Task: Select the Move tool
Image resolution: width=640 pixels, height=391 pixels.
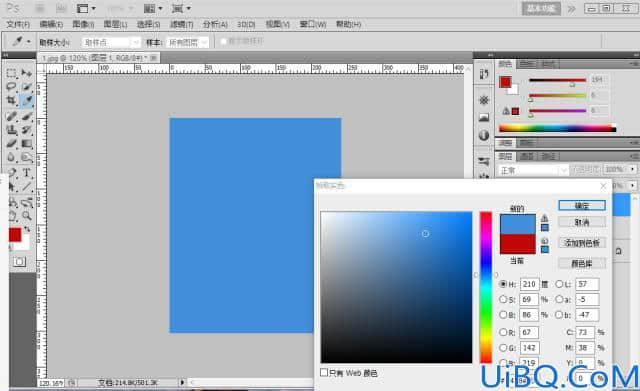Action: (x=27, y=73)
